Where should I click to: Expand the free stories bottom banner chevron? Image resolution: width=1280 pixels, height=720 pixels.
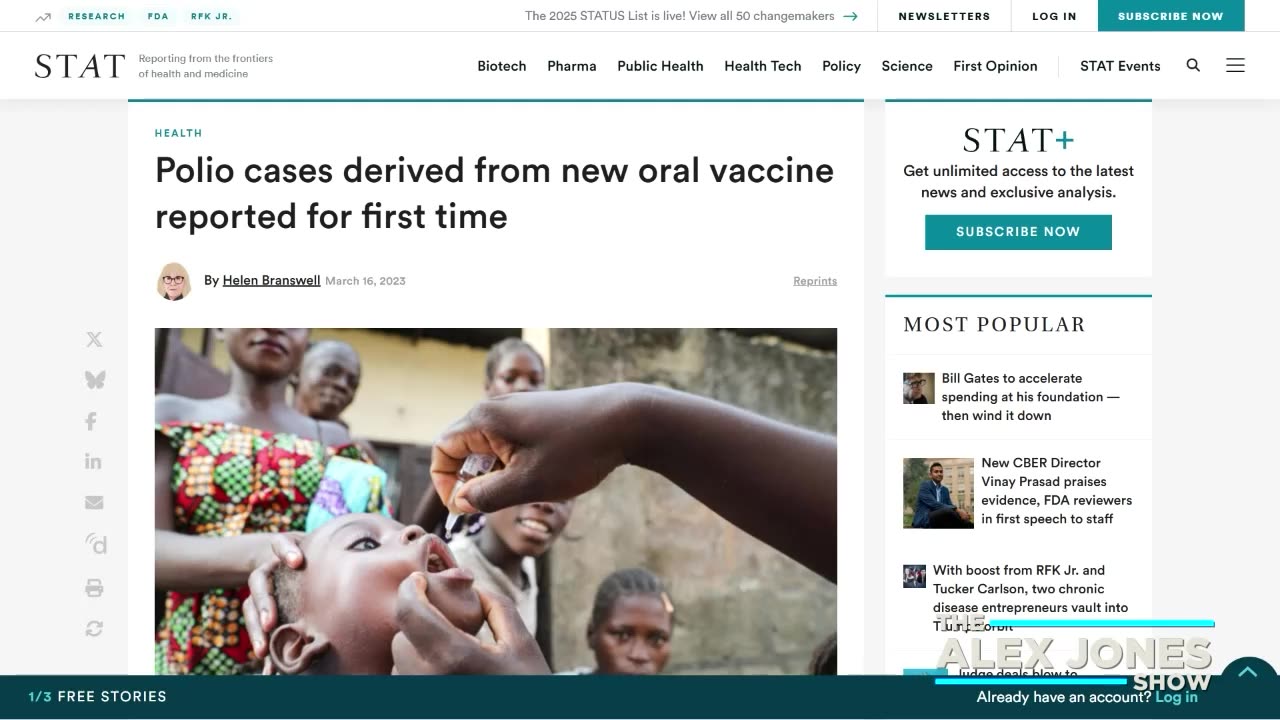point(1247,673)
